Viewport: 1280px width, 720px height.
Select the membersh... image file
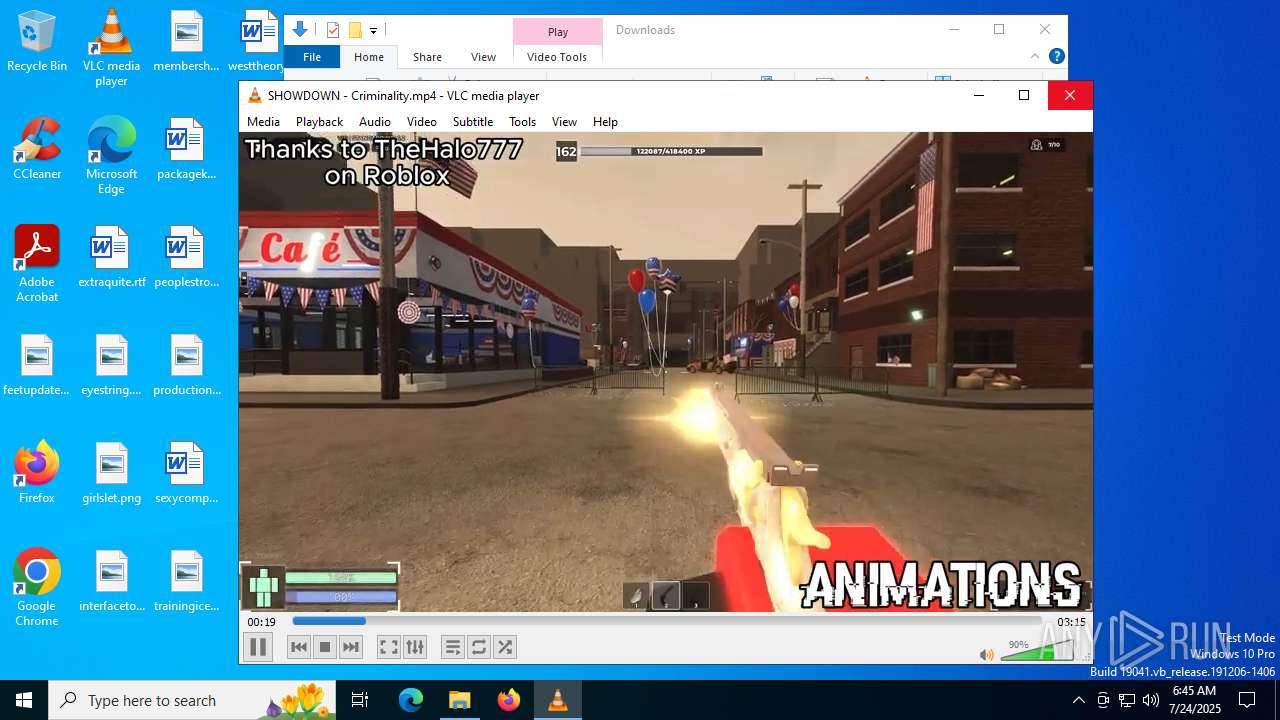(186, 42)
